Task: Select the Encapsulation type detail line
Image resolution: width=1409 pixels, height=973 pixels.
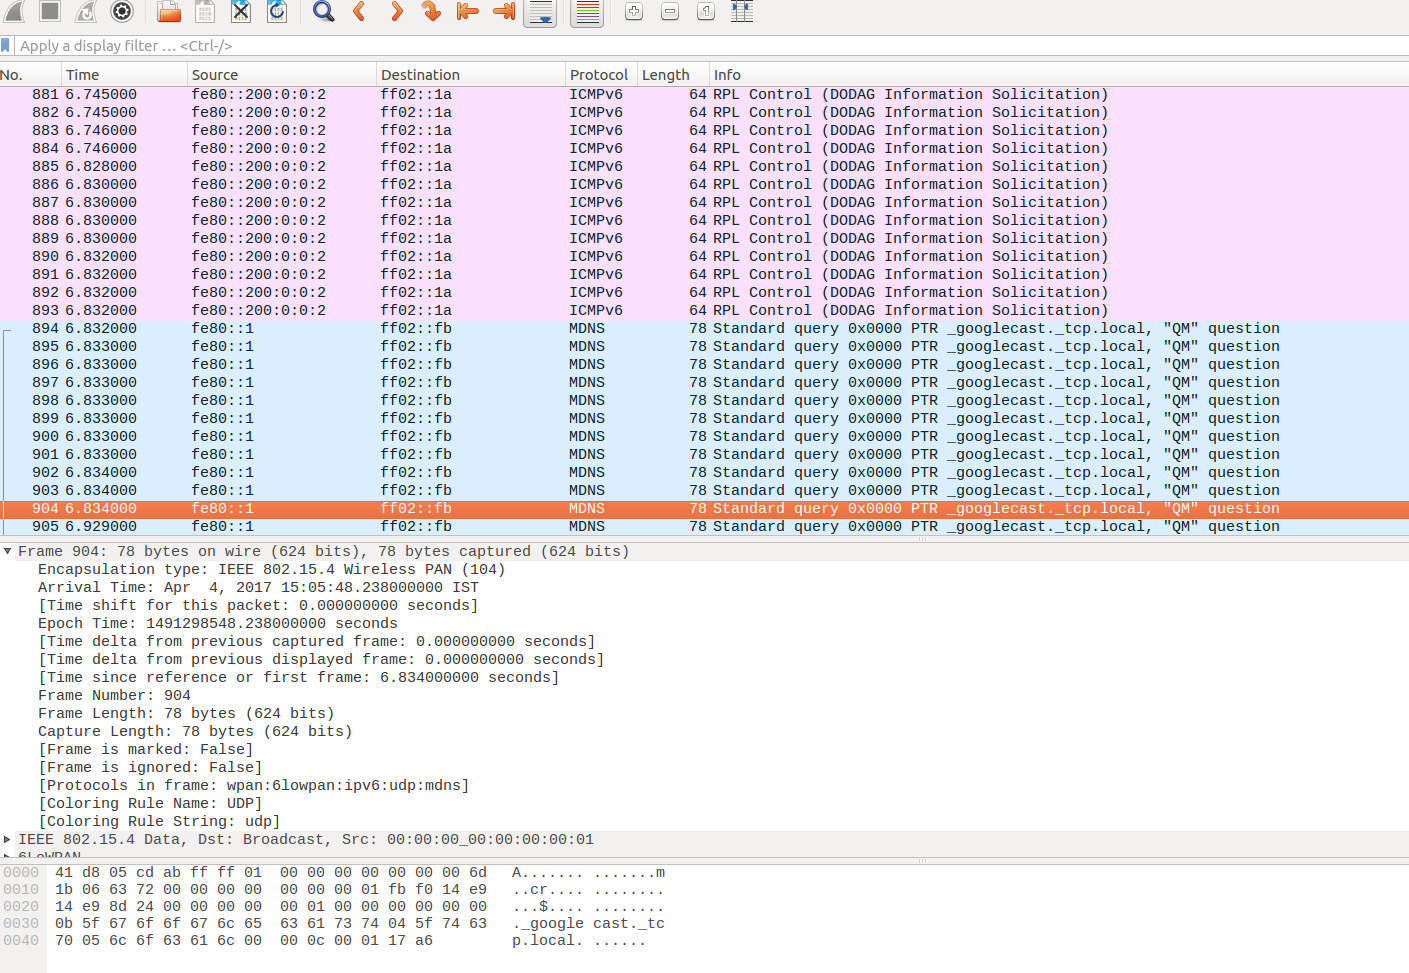Action: click(x=271, y=570)
